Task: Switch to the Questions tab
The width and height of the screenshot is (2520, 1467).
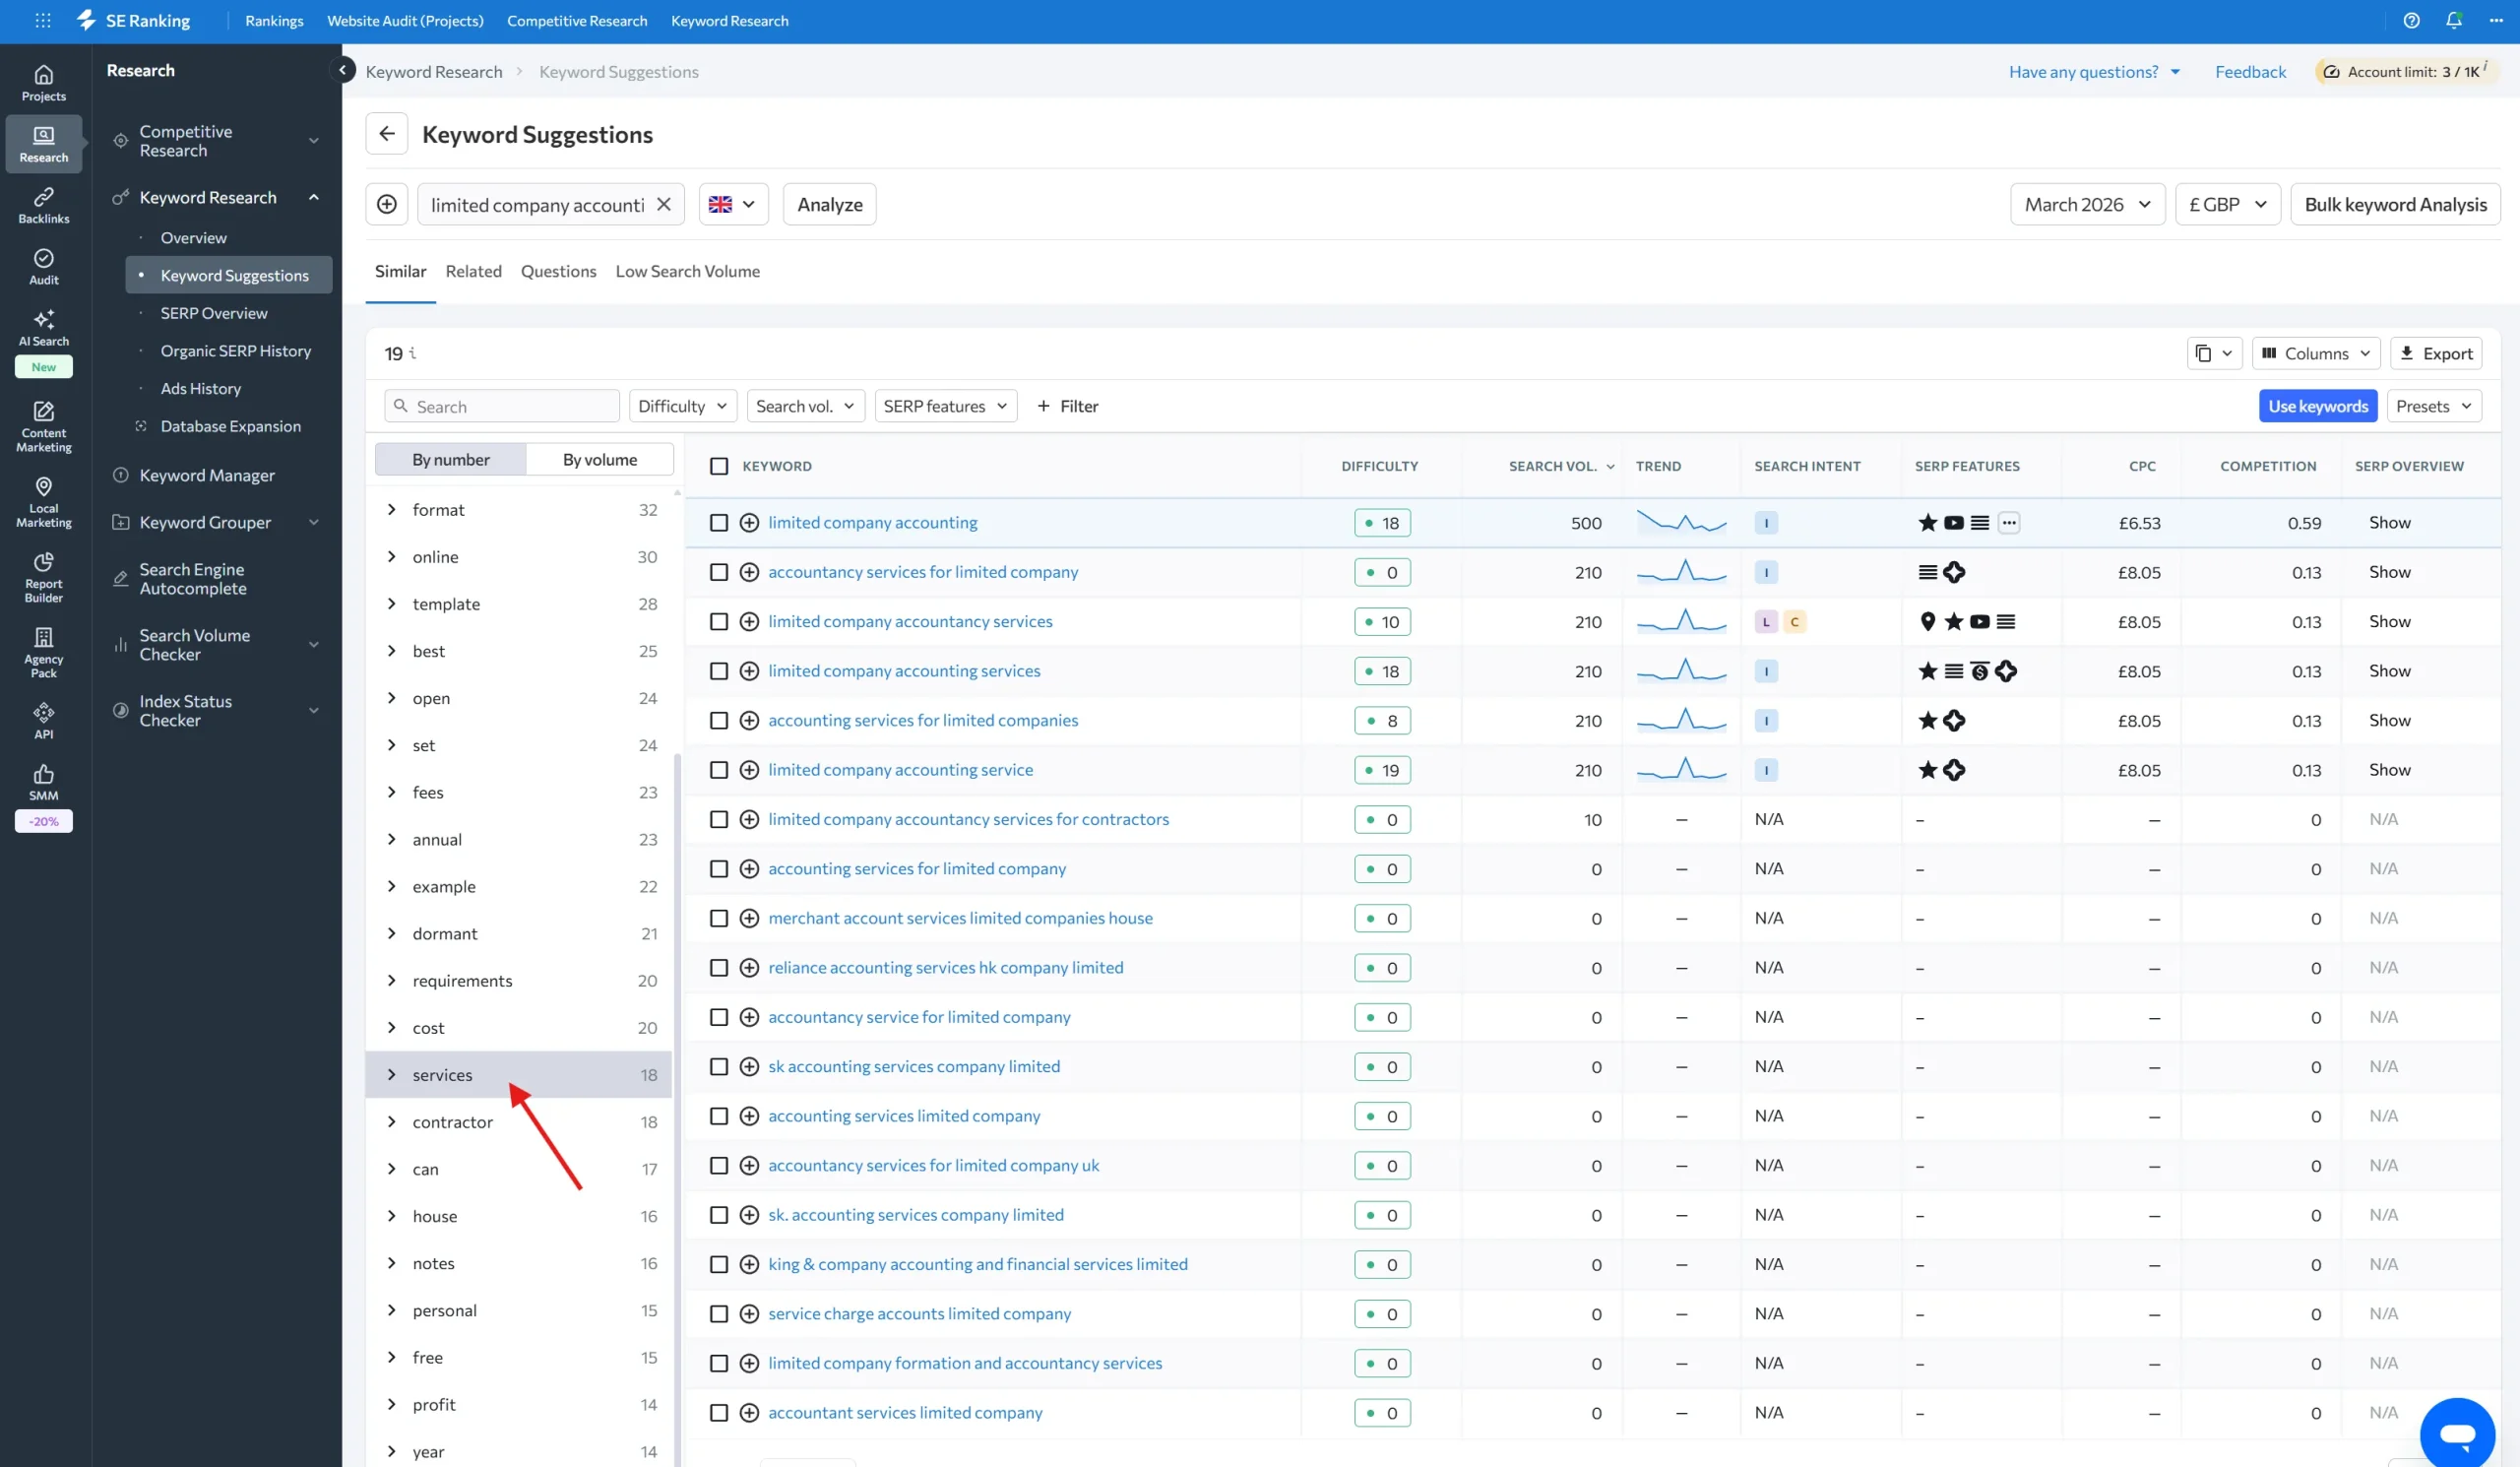Action: click(x=558, y=271)
